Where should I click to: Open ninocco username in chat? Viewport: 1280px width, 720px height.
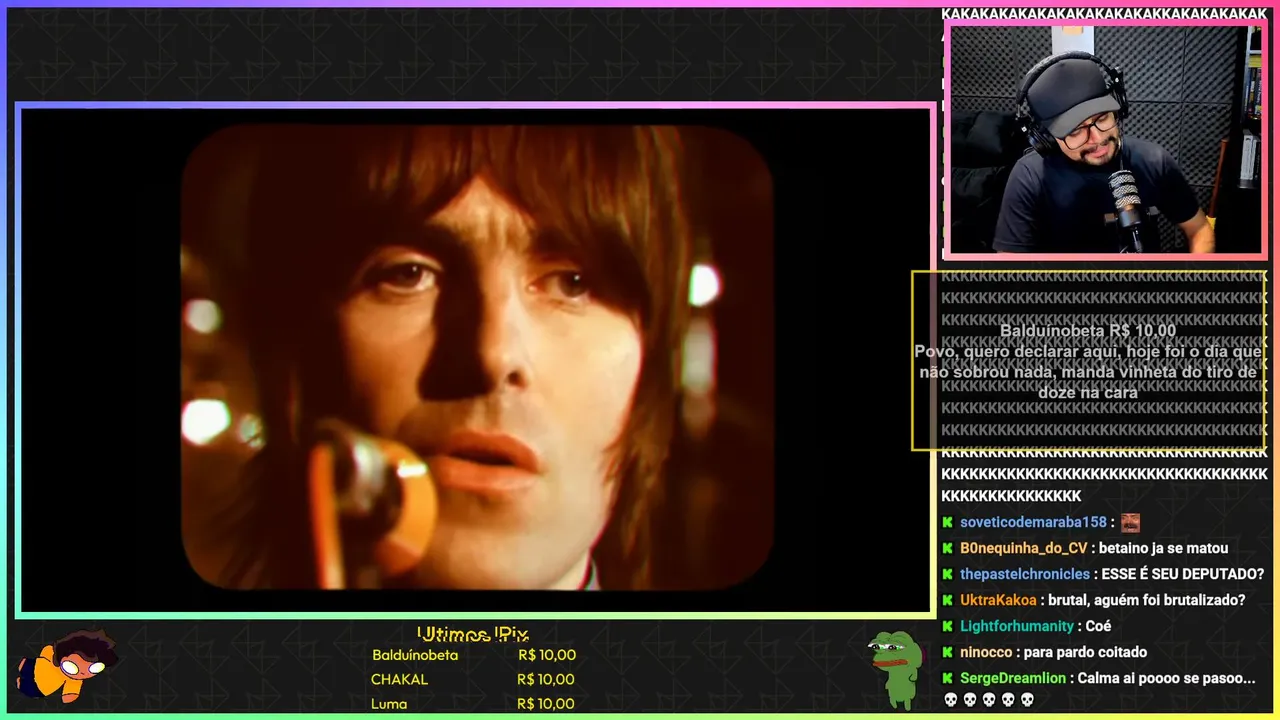pyautogui.click(x=986, y=652)
